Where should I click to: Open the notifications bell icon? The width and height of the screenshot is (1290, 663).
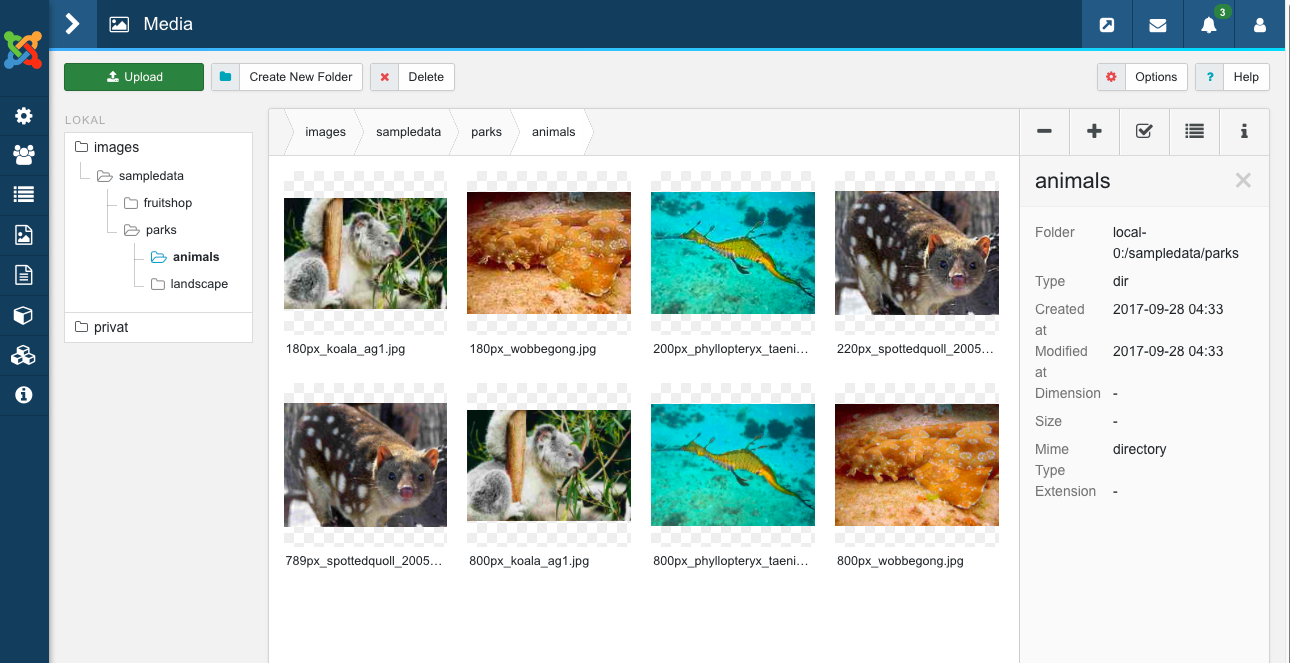tap(1209, 25)
